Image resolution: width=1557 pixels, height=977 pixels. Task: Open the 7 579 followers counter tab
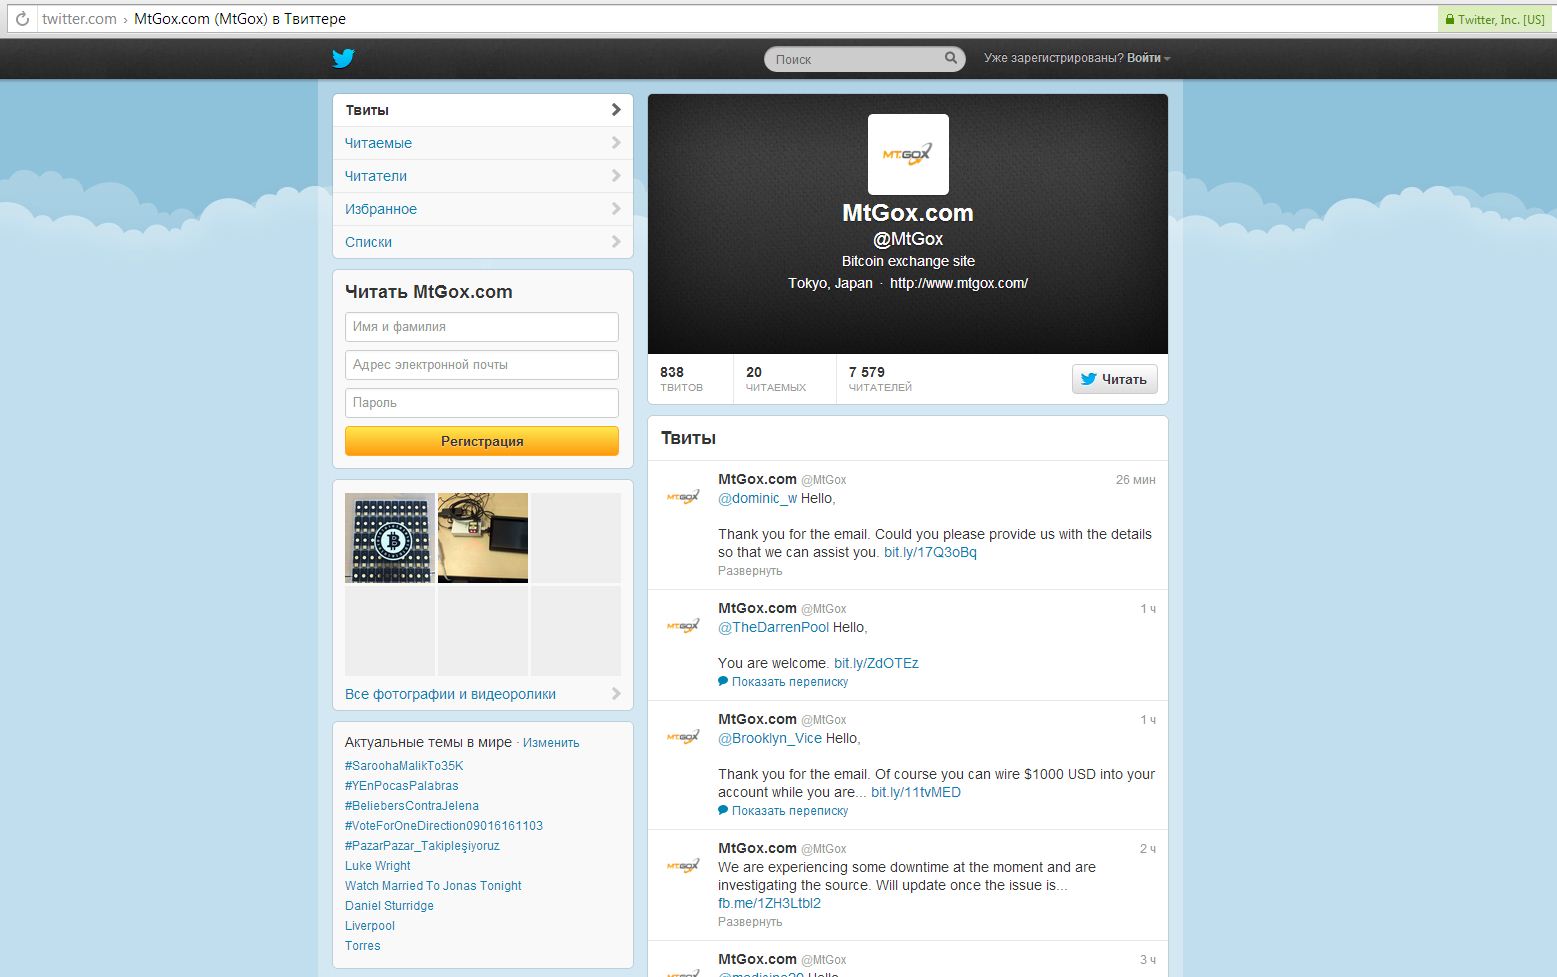[880, 379]
